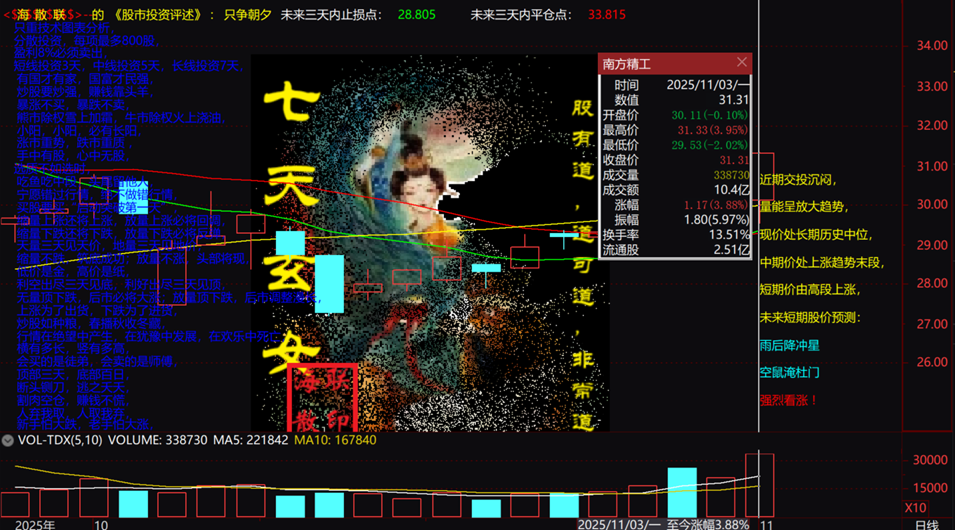Click the 南方精工 popup title
The height and width of the screenshot is (530, 955).
626,64
